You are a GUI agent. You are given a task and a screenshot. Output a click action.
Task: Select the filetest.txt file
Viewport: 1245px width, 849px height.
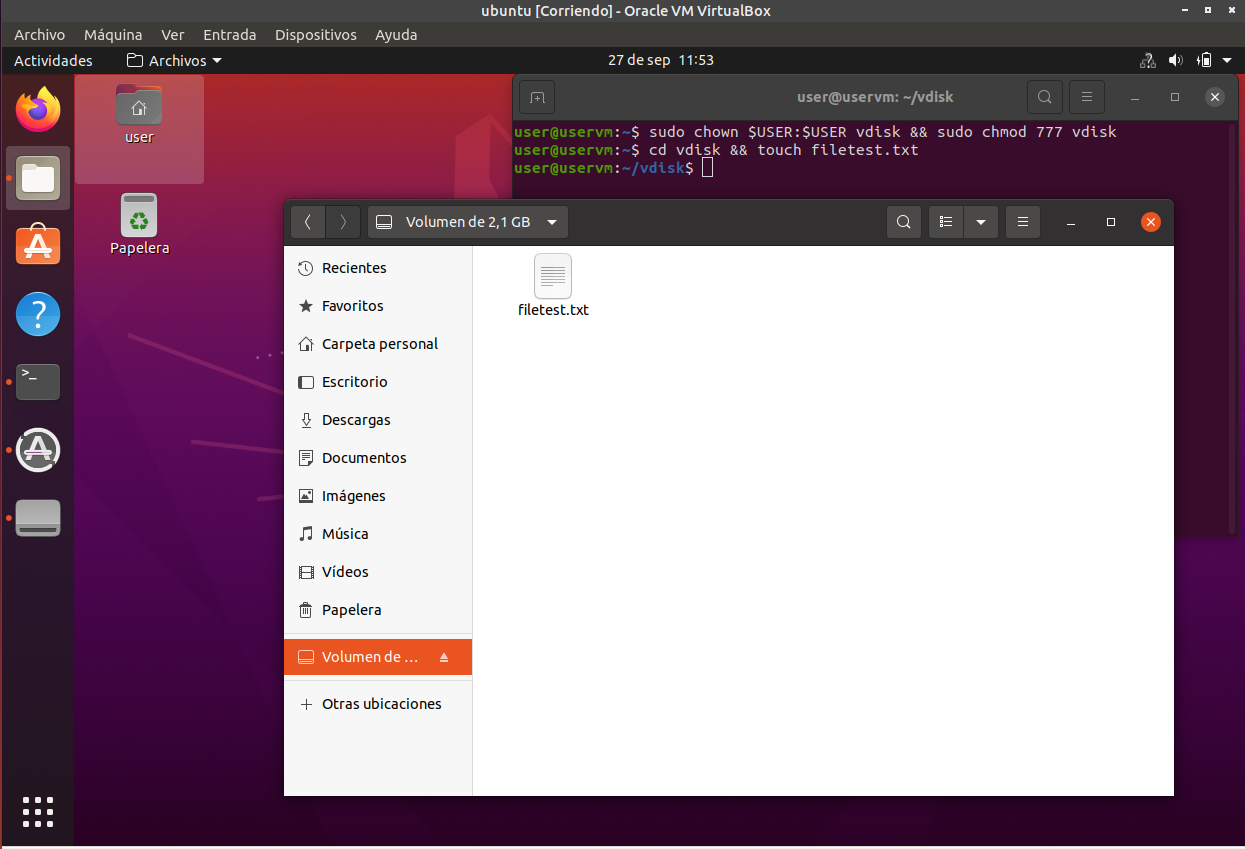pyautogui.click(x=553, y=286)
